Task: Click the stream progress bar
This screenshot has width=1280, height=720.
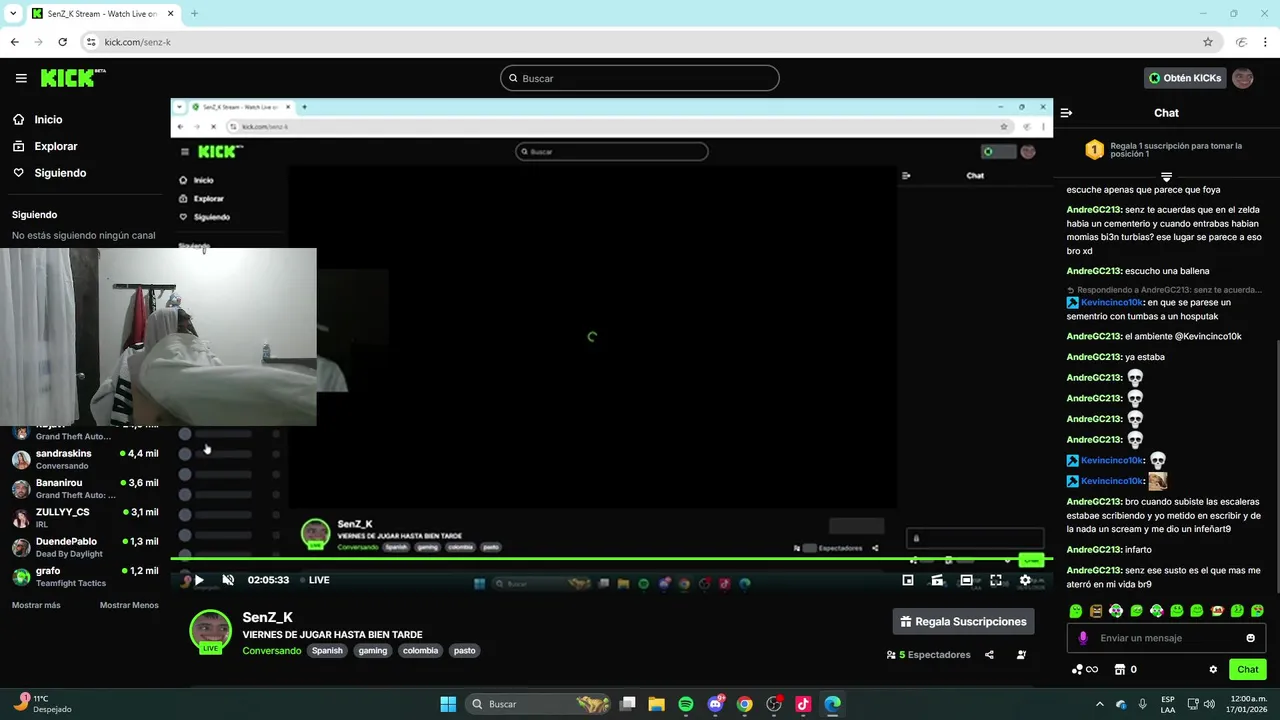Action: [611, 559]
